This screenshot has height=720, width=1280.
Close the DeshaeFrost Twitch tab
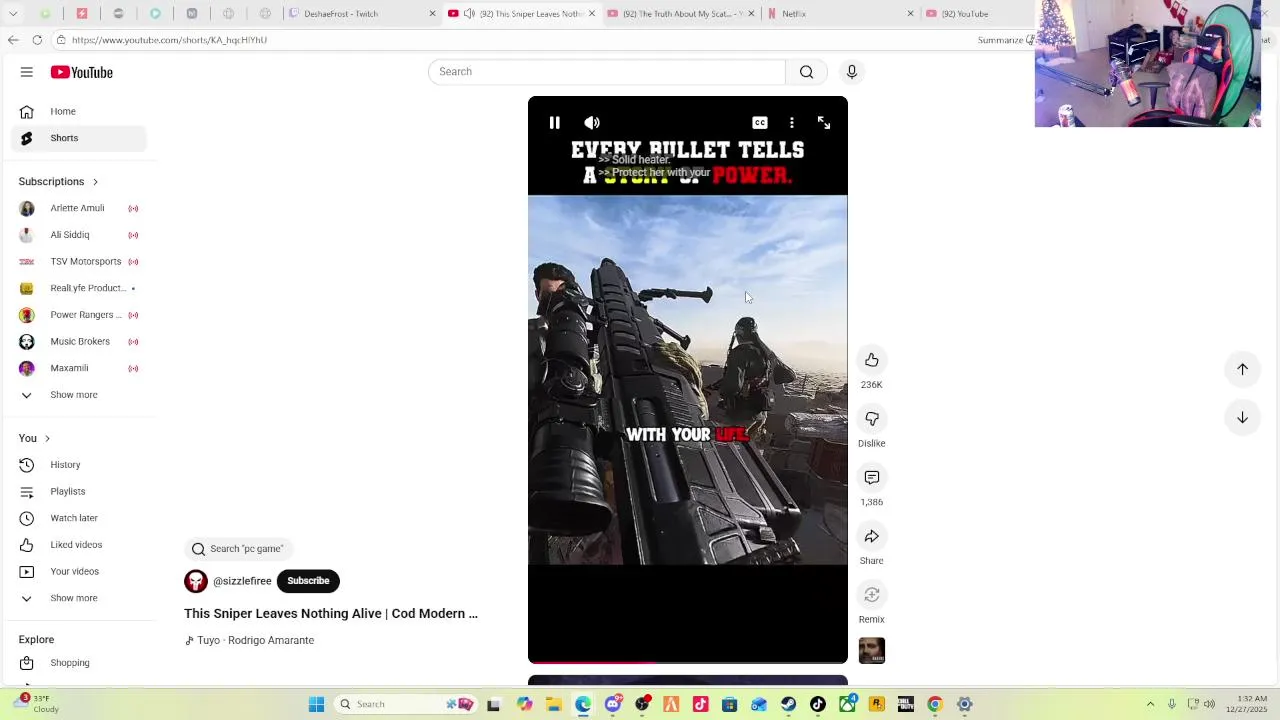pyautogui.click(x=432, y=14)
